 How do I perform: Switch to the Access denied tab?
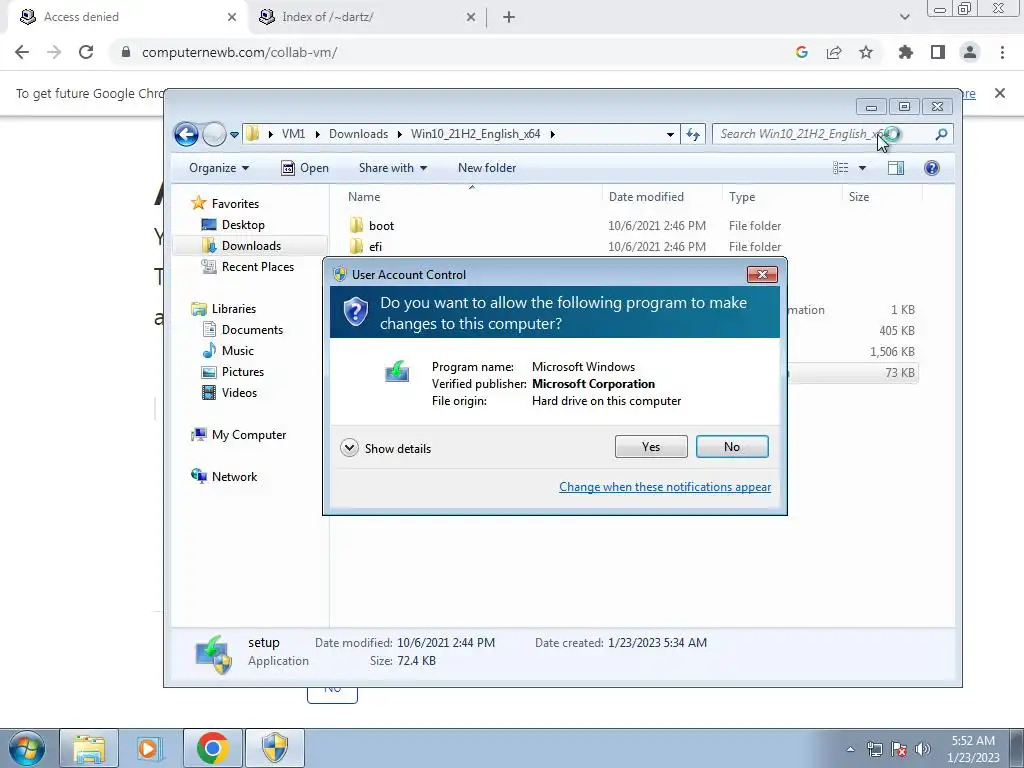point(127,17)
